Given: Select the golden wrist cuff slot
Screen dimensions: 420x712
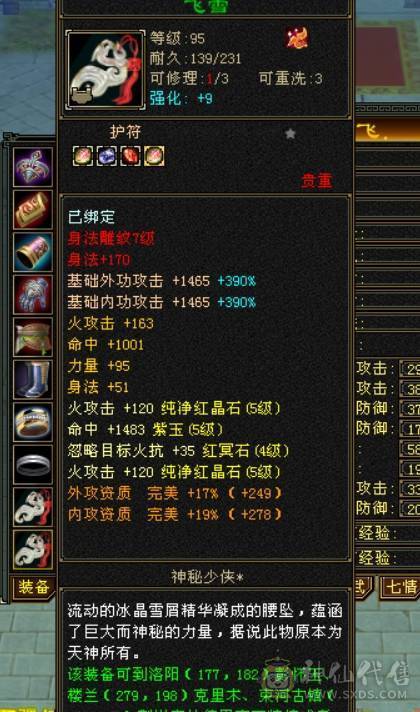Looking at the screenshot, I should tap(33, 252).
